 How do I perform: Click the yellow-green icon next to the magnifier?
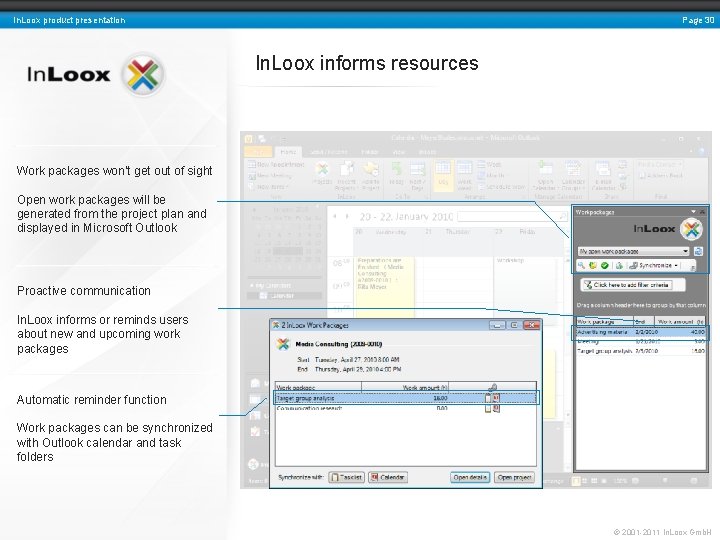point(593,265)
